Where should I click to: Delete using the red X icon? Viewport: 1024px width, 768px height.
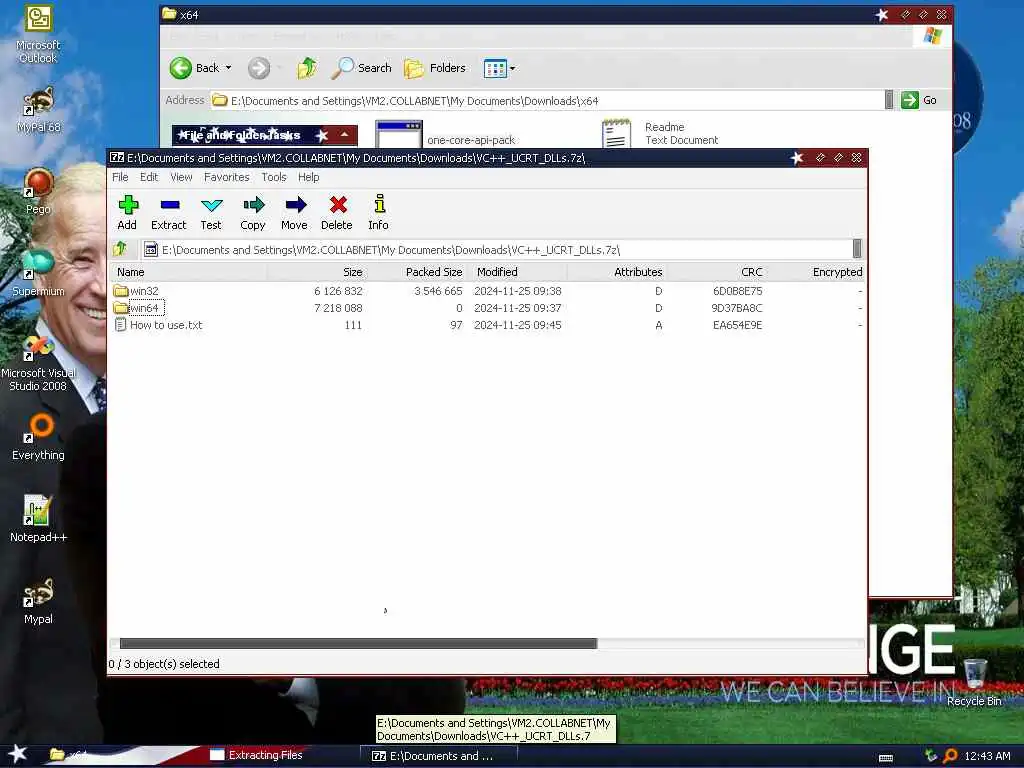[x=337, y=213]
